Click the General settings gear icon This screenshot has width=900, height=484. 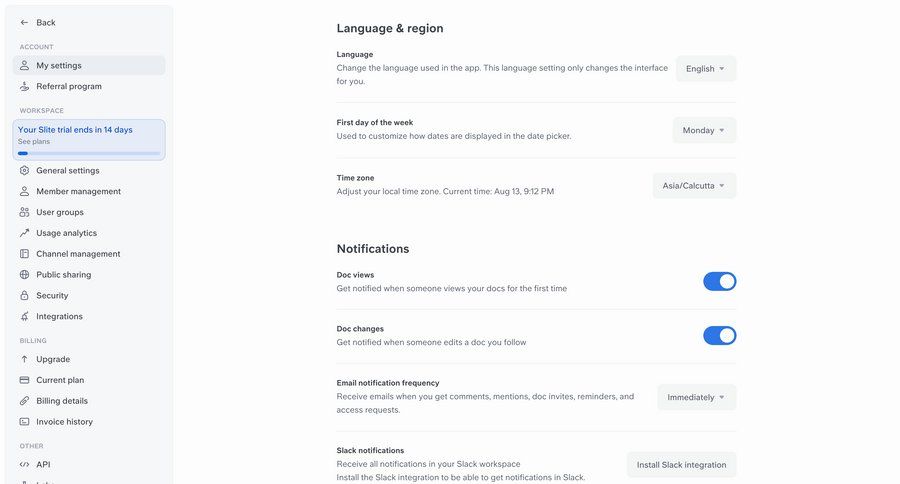click(25, 171)
